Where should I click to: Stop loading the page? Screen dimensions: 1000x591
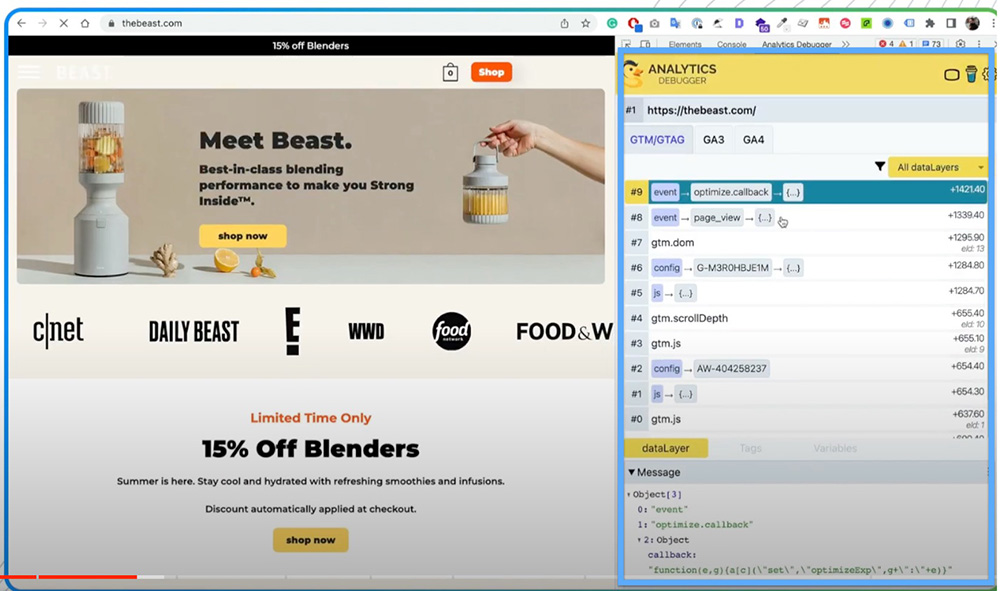(64, 23)
